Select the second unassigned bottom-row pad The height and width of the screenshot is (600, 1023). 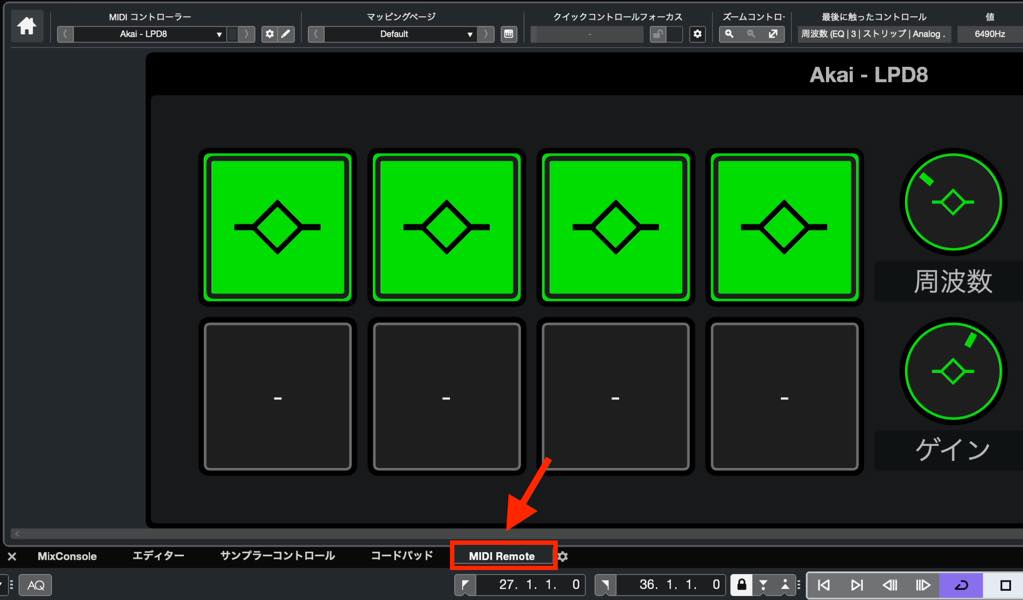click(x=446, y=397)
